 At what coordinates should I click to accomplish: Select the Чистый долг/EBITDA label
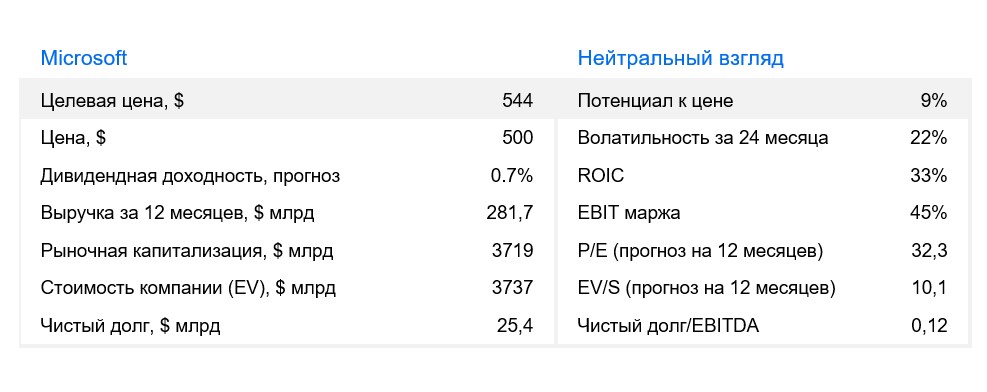[x=668, y=326]
